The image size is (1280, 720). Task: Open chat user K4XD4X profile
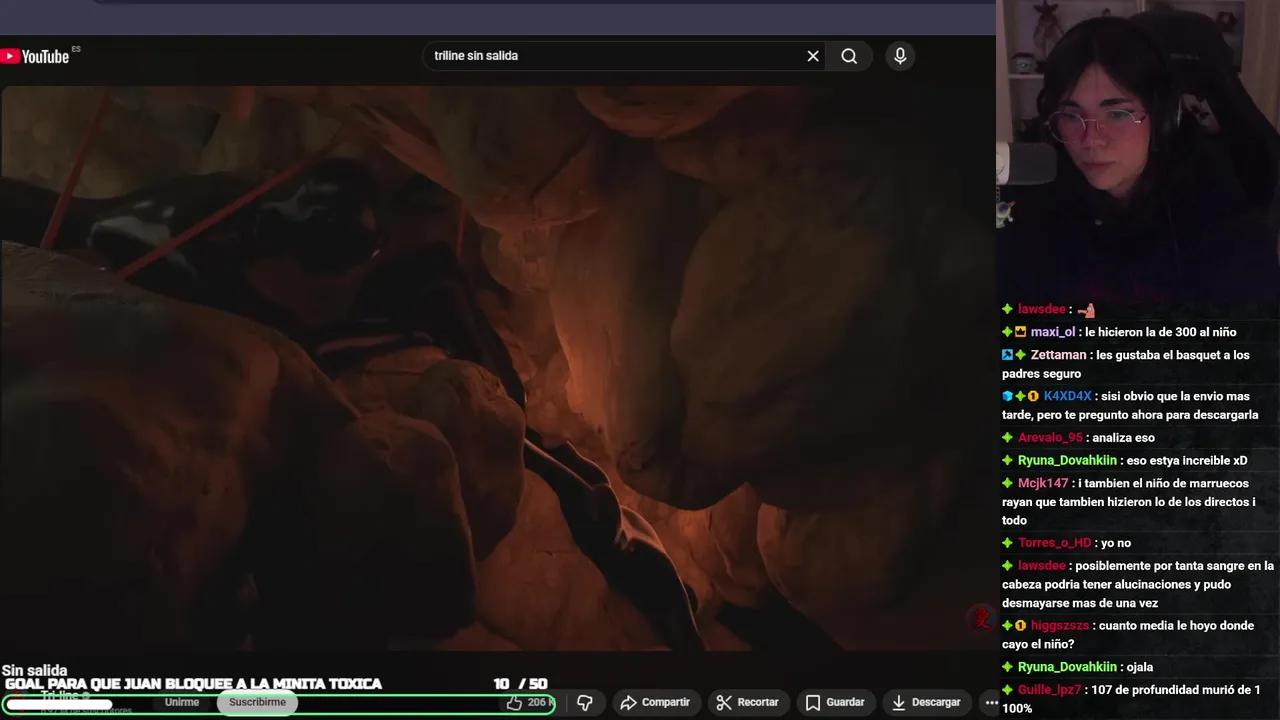pyautogui.click(x=1068, y=396)
